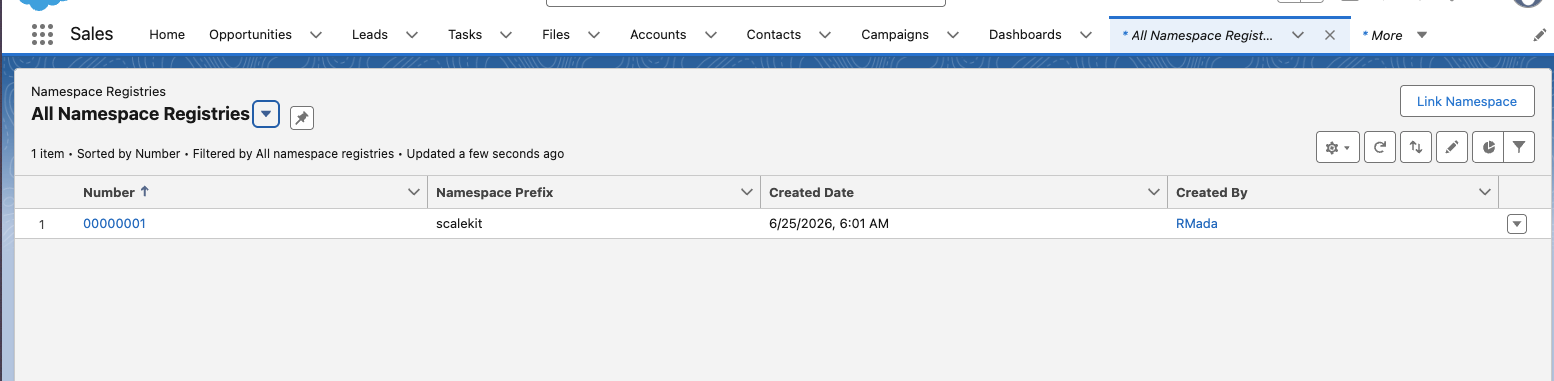The height and width of the screenshot is (381, 1554).
Task: Open the App Launcher grid icon
Action: tap(42, 34)
